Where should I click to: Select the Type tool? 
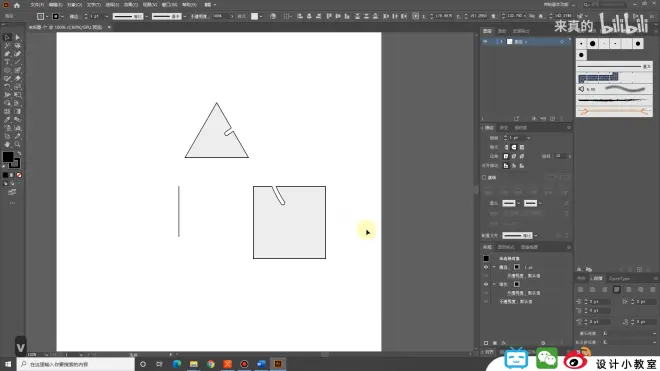tap(7, 62)
